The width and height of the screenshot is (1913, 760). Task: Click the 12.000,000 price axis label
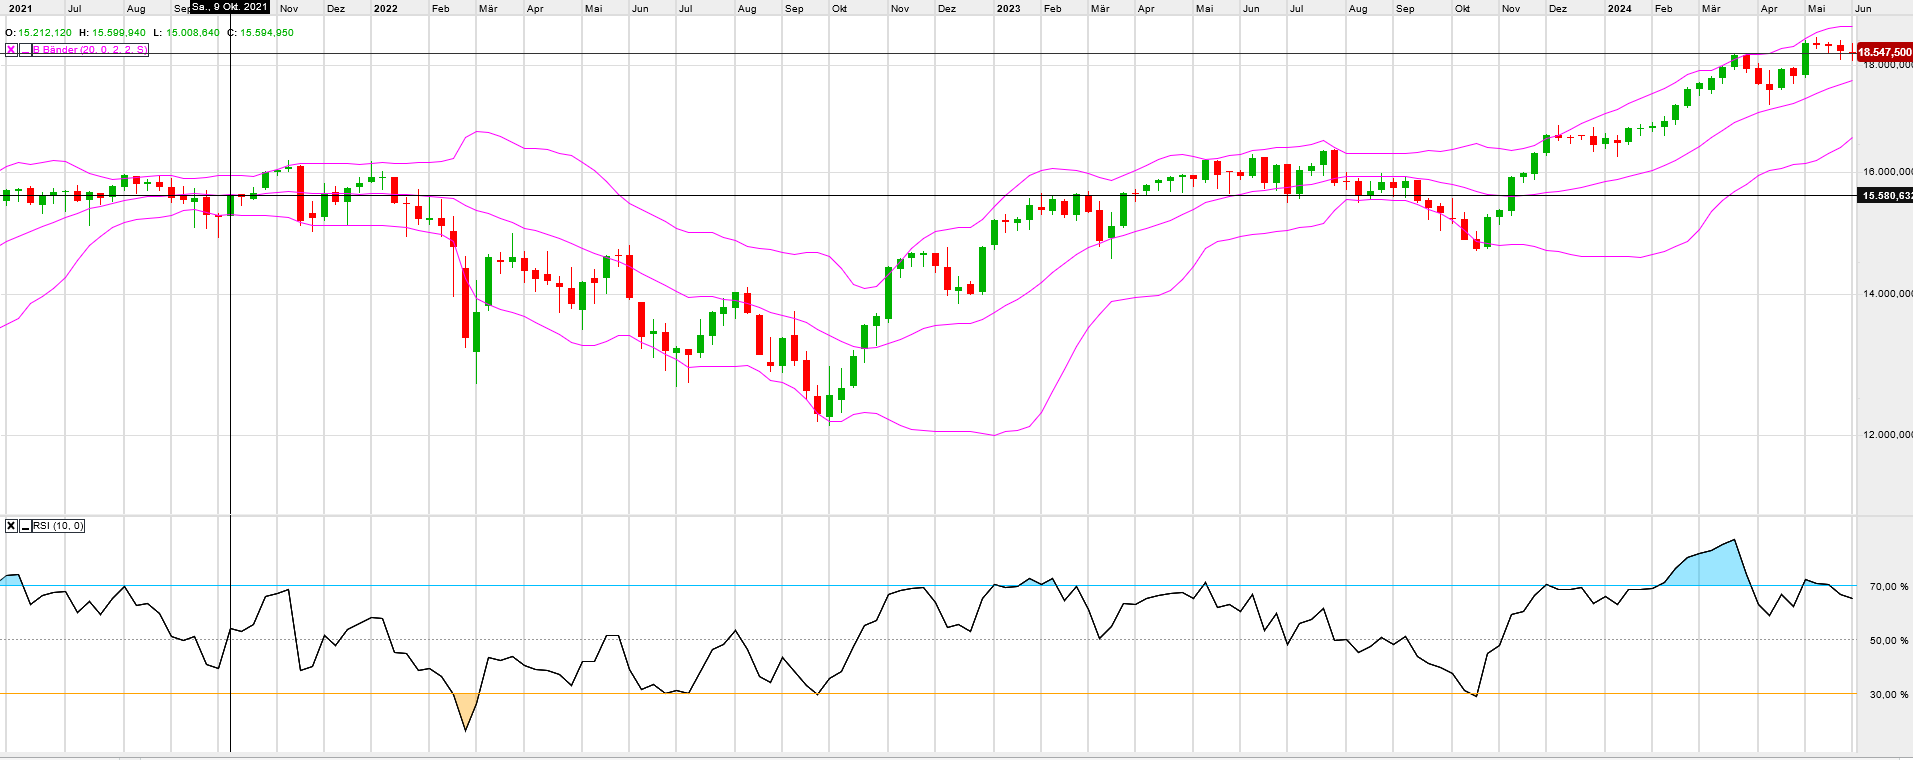pyautogui.click(x=1887, y=435)
